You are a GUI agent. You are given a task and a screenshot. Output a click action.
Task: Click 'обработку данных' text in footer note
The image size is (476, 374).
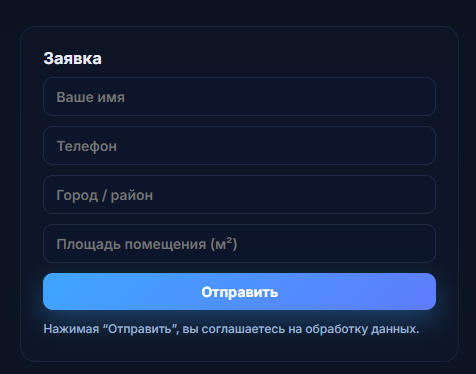(x=362, y=329)
